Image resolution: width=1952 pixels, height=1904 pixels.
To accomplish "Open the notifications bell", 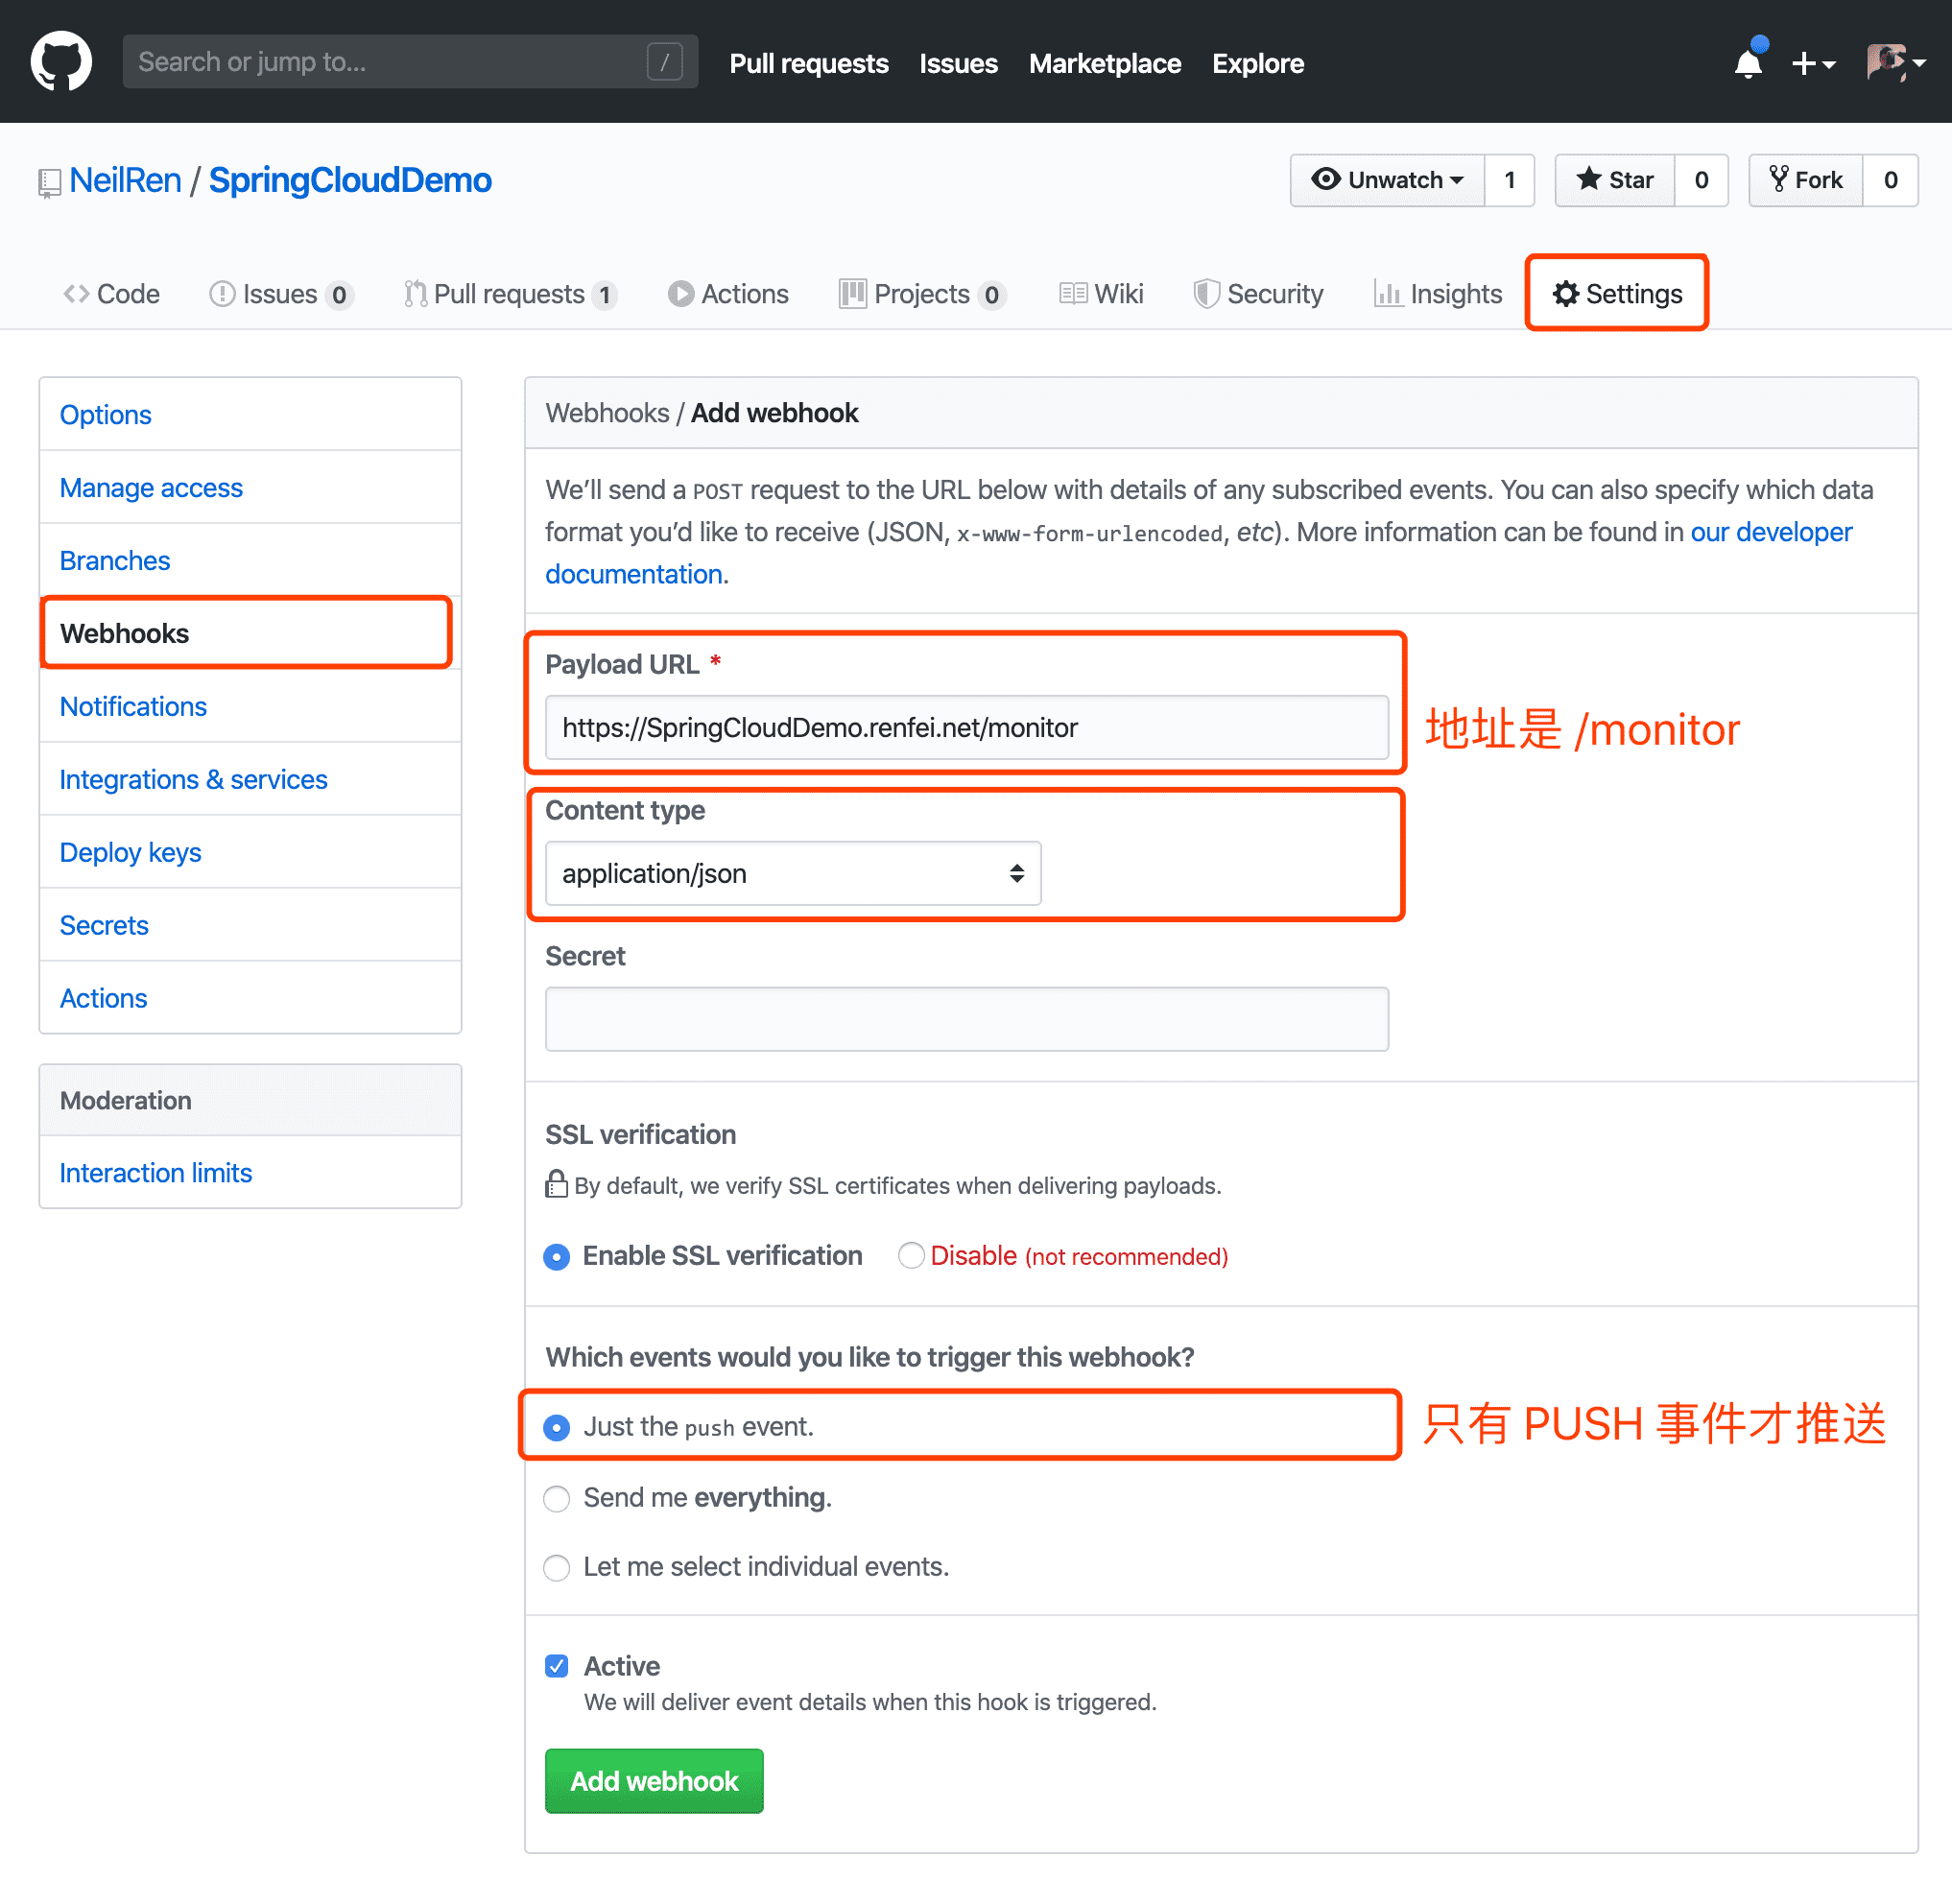I will tap(1748, 62).
